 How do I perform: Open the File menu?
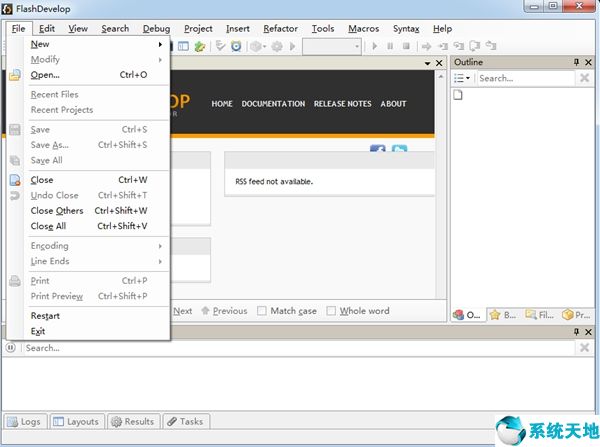click(x=18, y=29)
